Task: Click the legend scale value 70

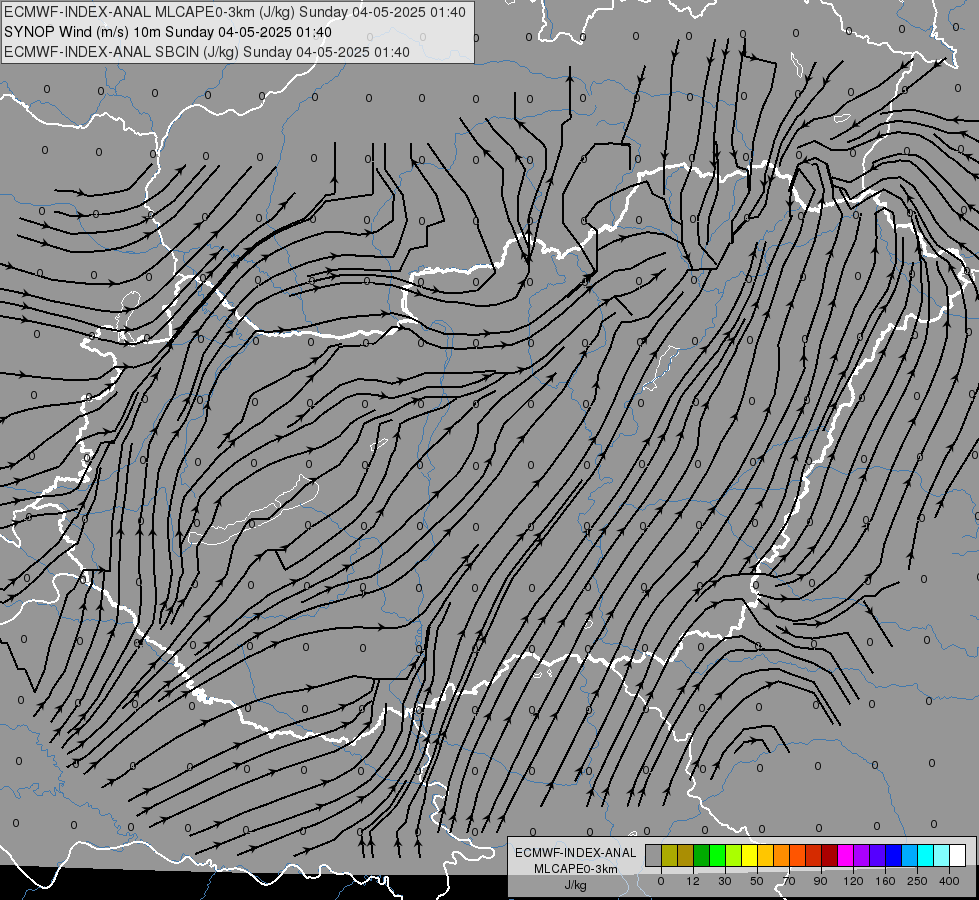Action: (789, 881)
